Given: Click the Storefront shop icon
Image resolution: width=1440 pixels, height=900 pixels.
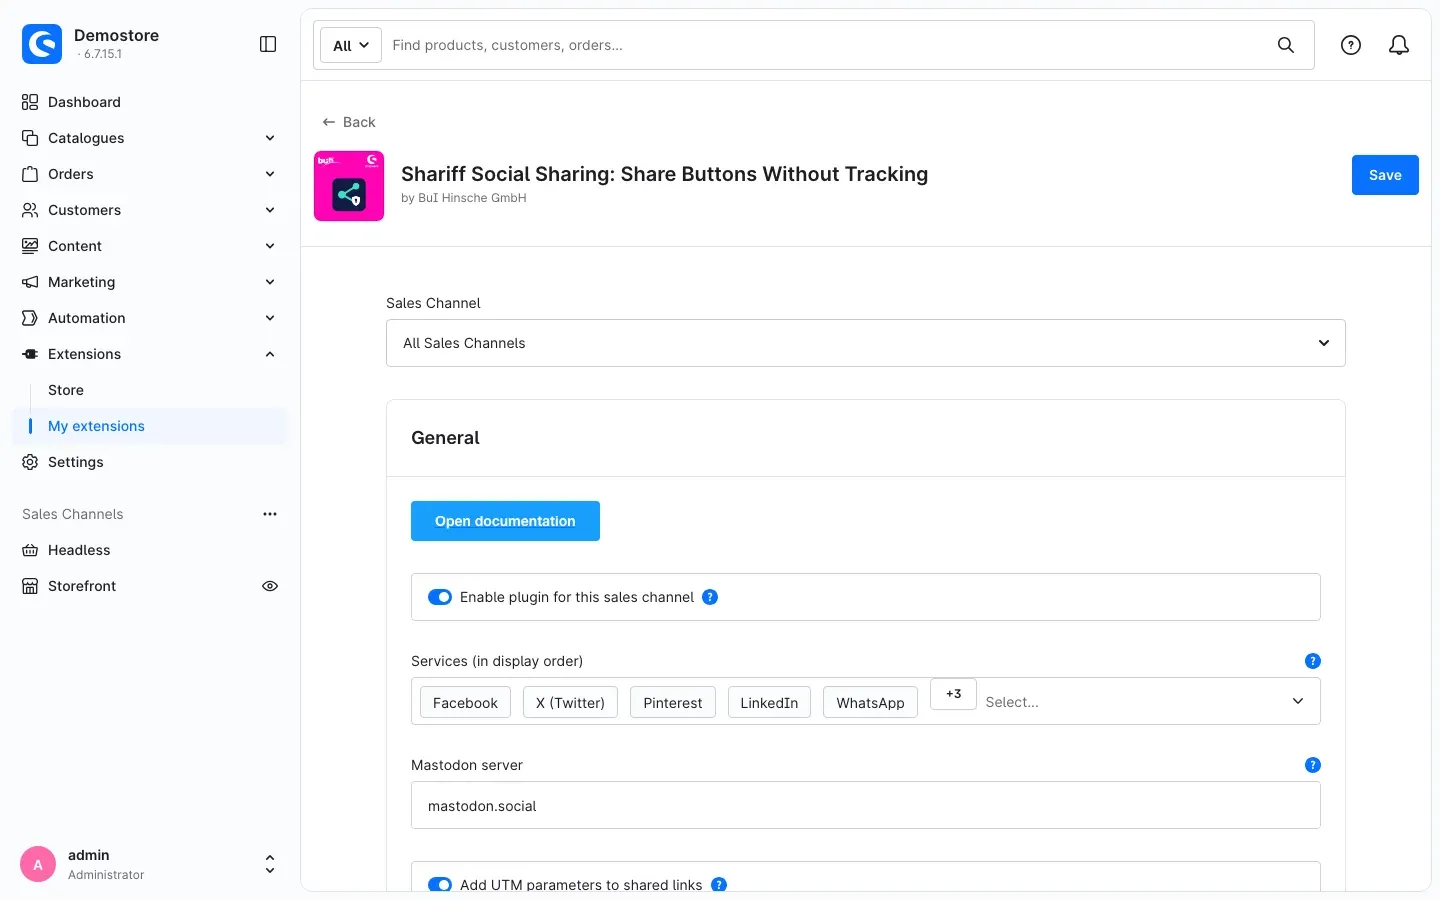Looking at the screenshot, I should point(30,586).
